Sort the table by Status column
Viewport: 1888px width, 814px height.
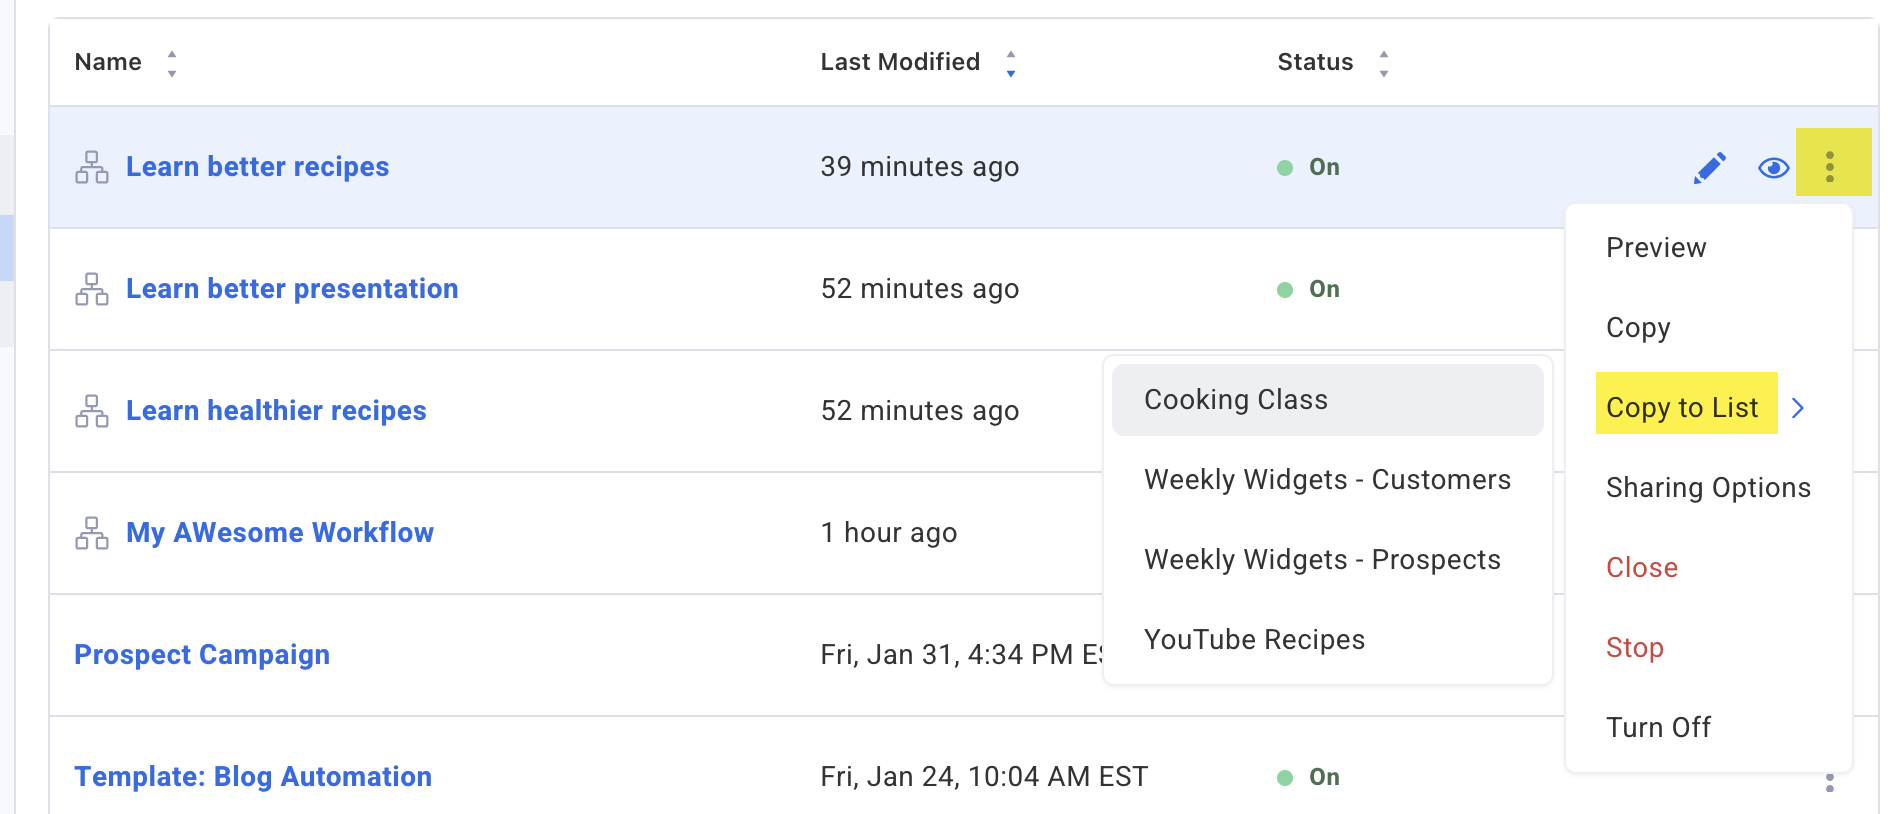[x=1384, y=64]
